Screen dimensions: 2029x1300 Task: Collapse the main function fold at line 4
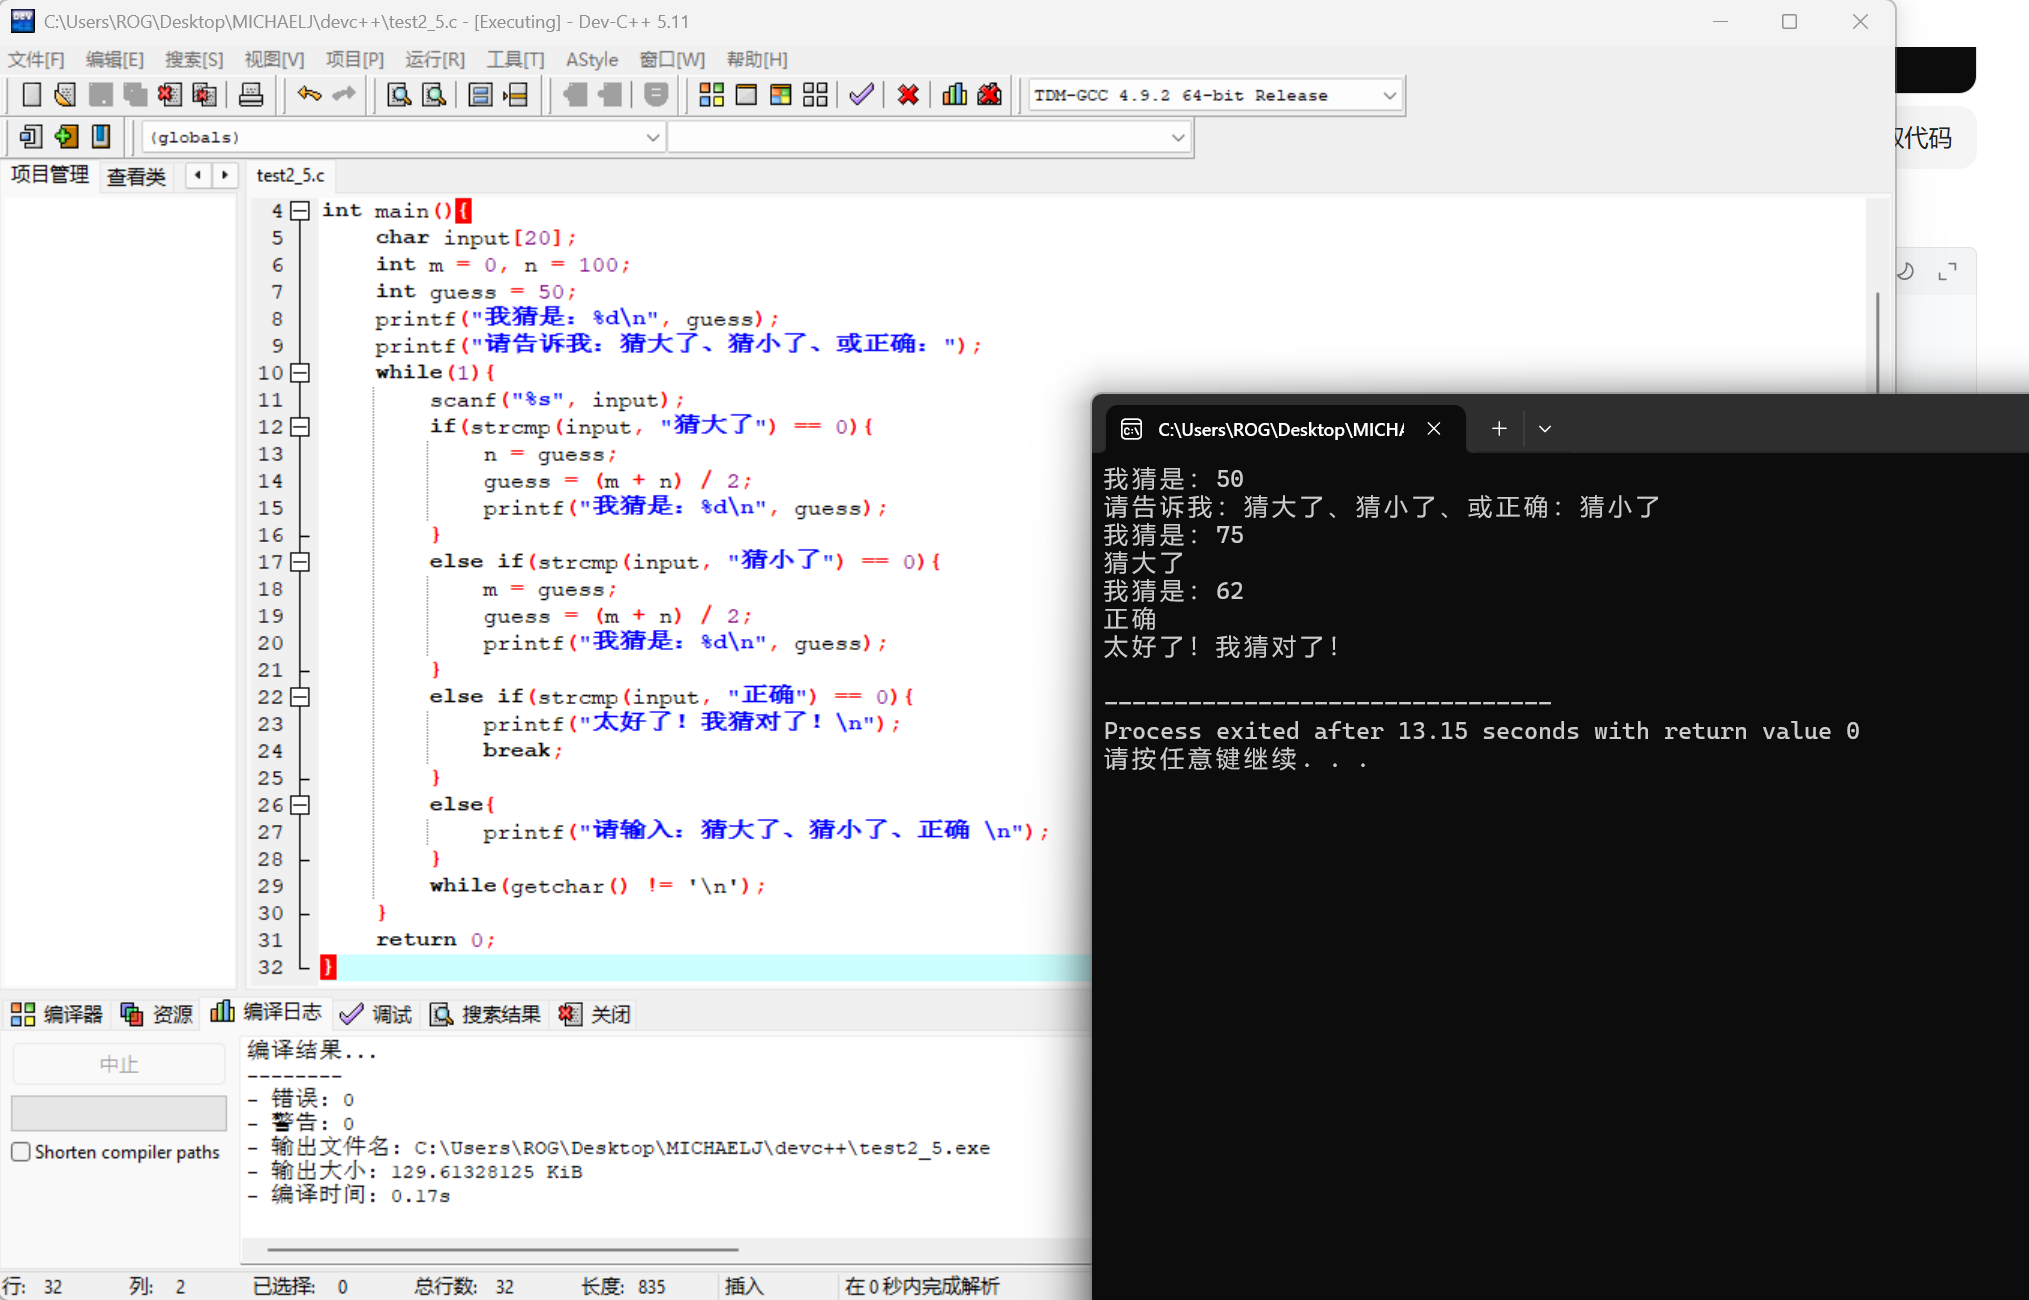(x=300, y=211)
